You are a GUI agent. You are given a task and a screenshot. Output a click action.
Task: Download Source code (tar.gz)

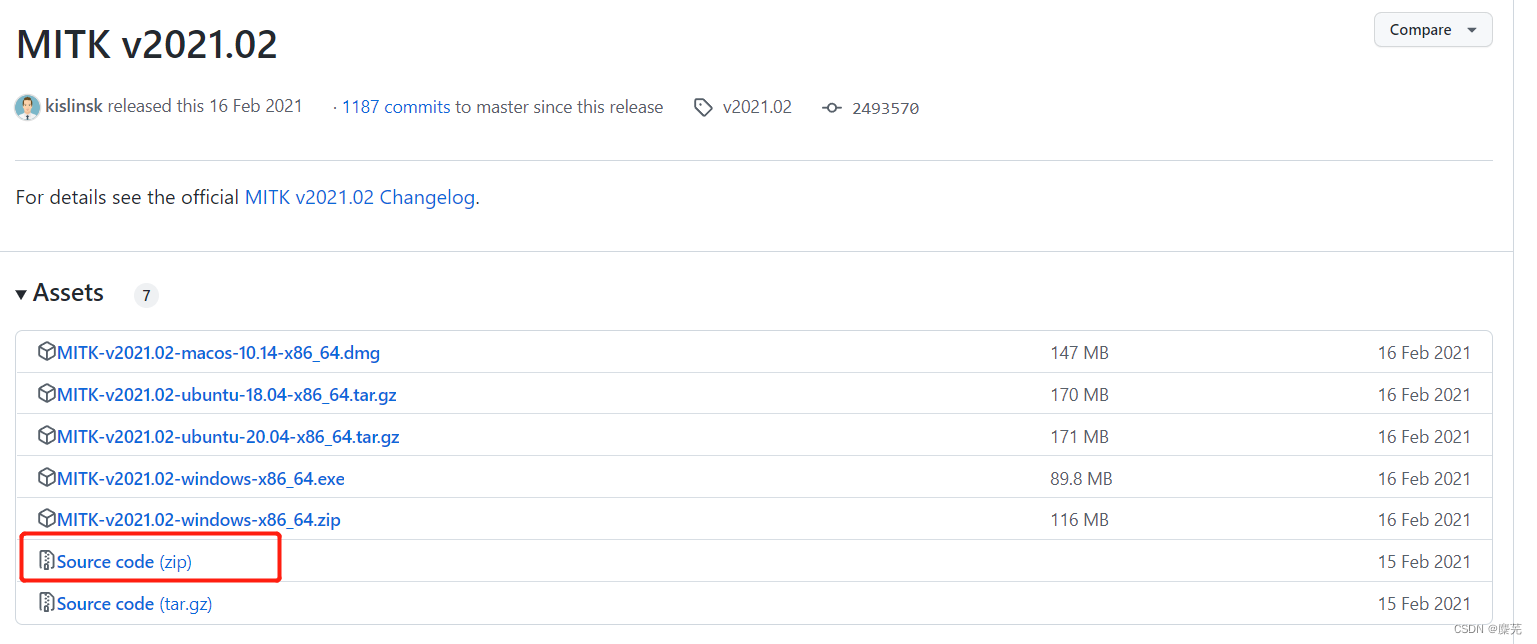(135, 604)
